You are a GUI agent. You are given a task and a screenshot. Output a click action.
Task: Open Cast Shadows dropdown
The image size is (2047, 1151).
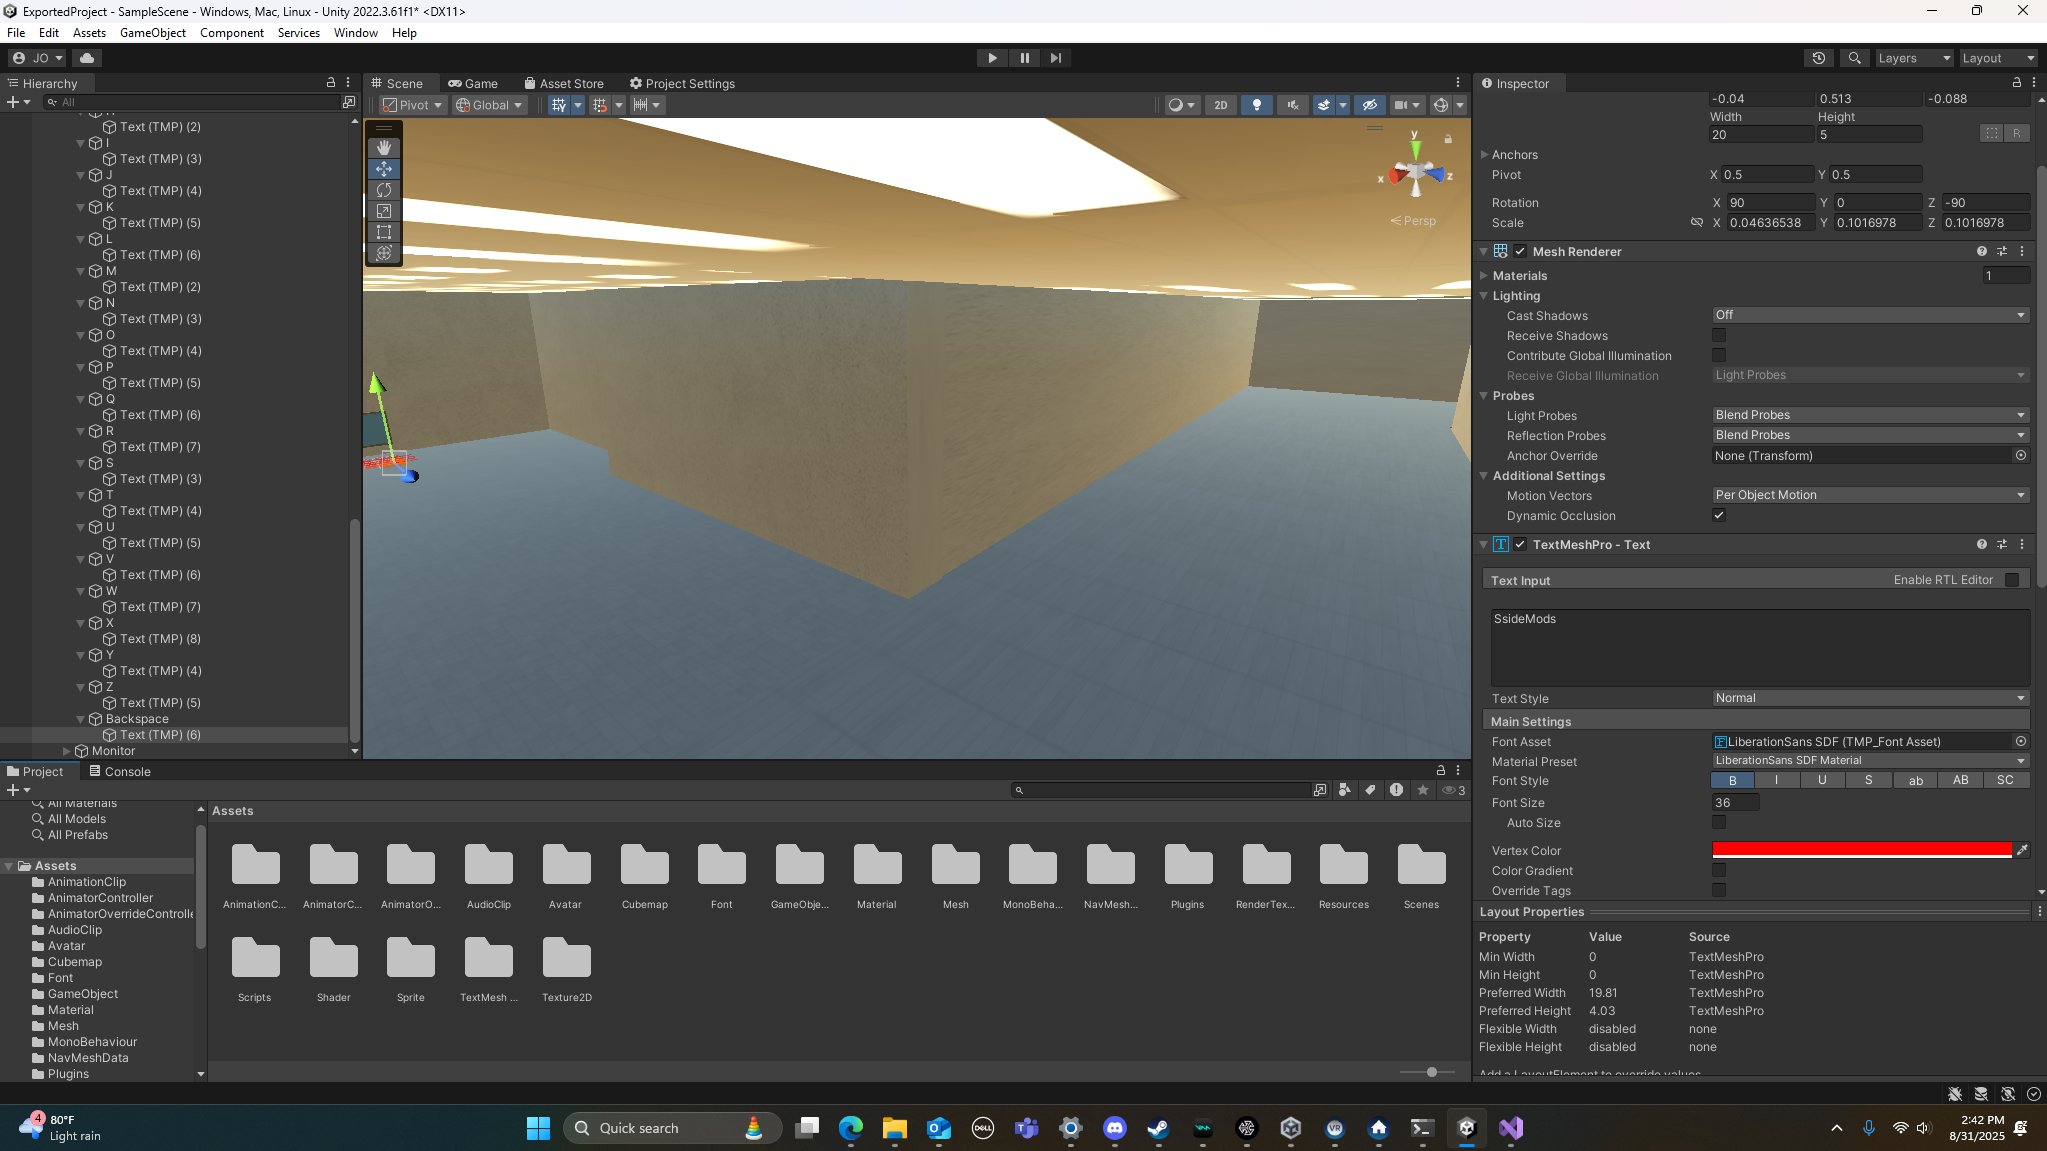coord(1870,315)
